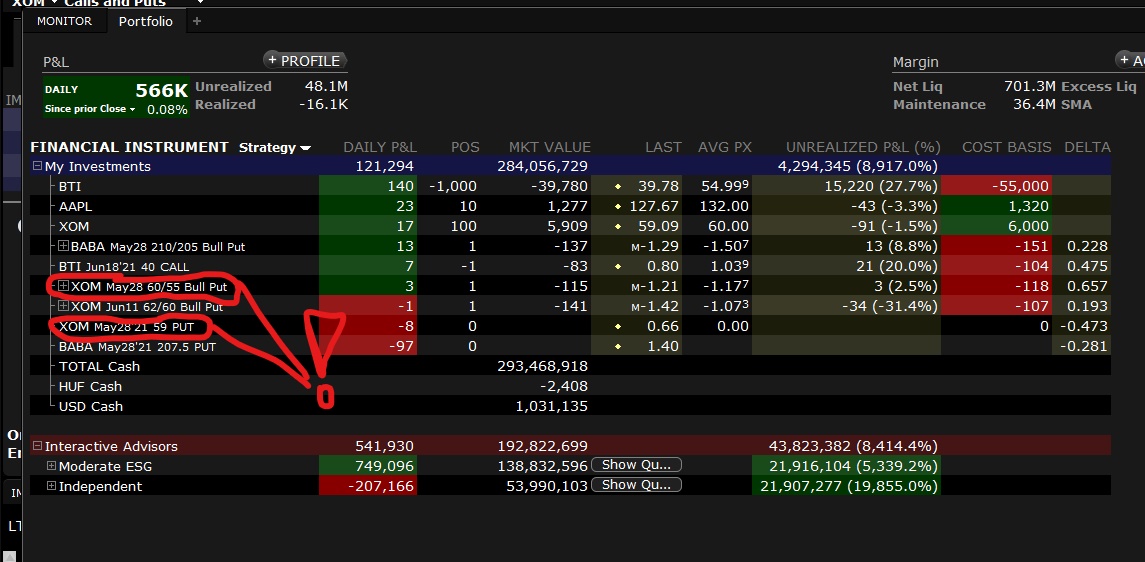
Task: Click Realized value -16.1K
Action: (323, 104)
